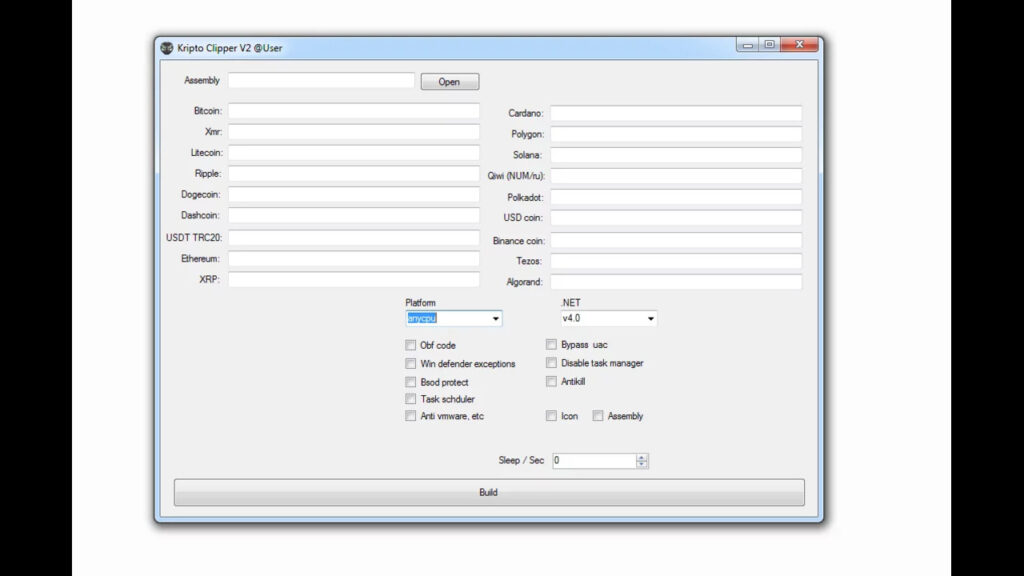Focus the Assembly path input field

coord(321,80)
